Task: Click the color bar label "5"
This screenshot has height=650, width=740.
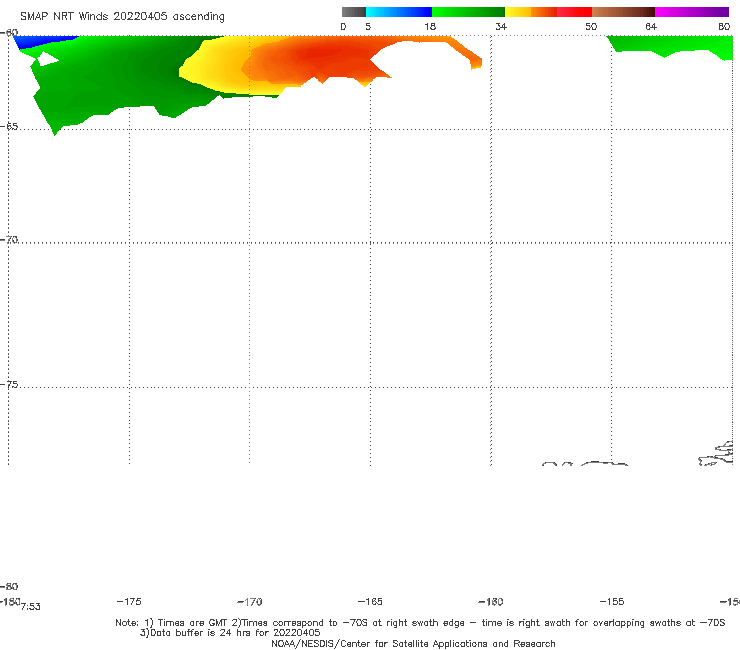Action: point(368,27)
